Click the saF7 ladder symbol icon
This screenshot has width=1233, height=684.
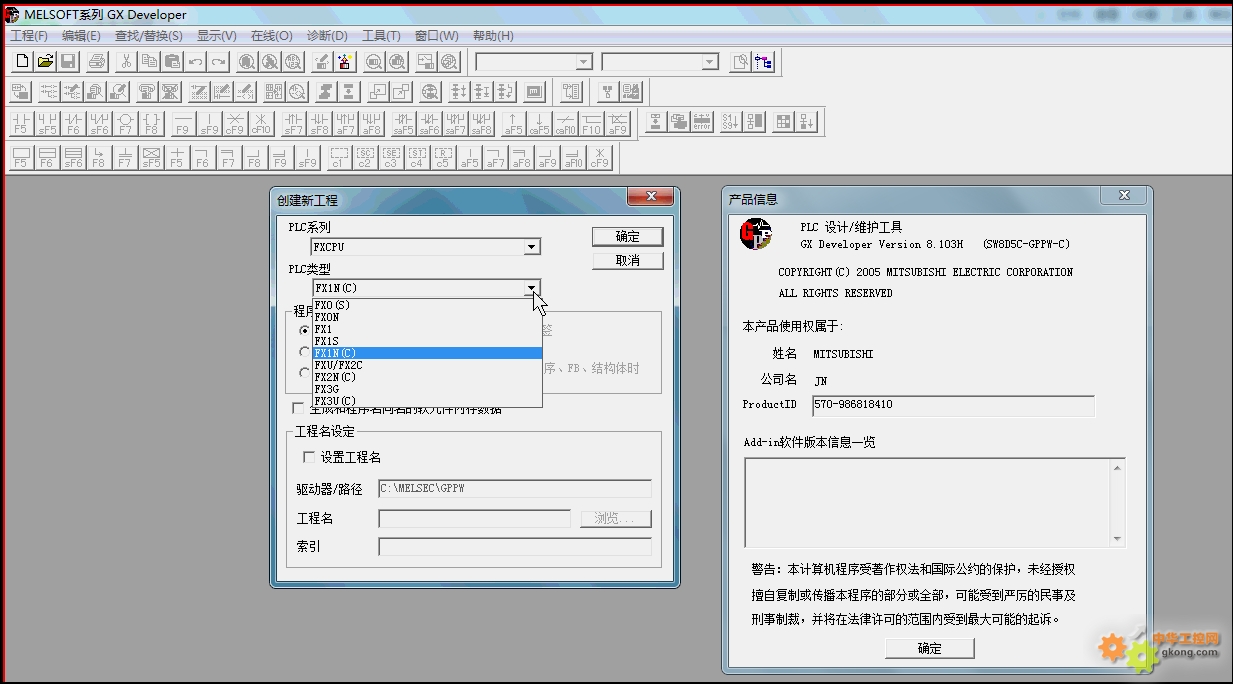(x=455, y=123)
